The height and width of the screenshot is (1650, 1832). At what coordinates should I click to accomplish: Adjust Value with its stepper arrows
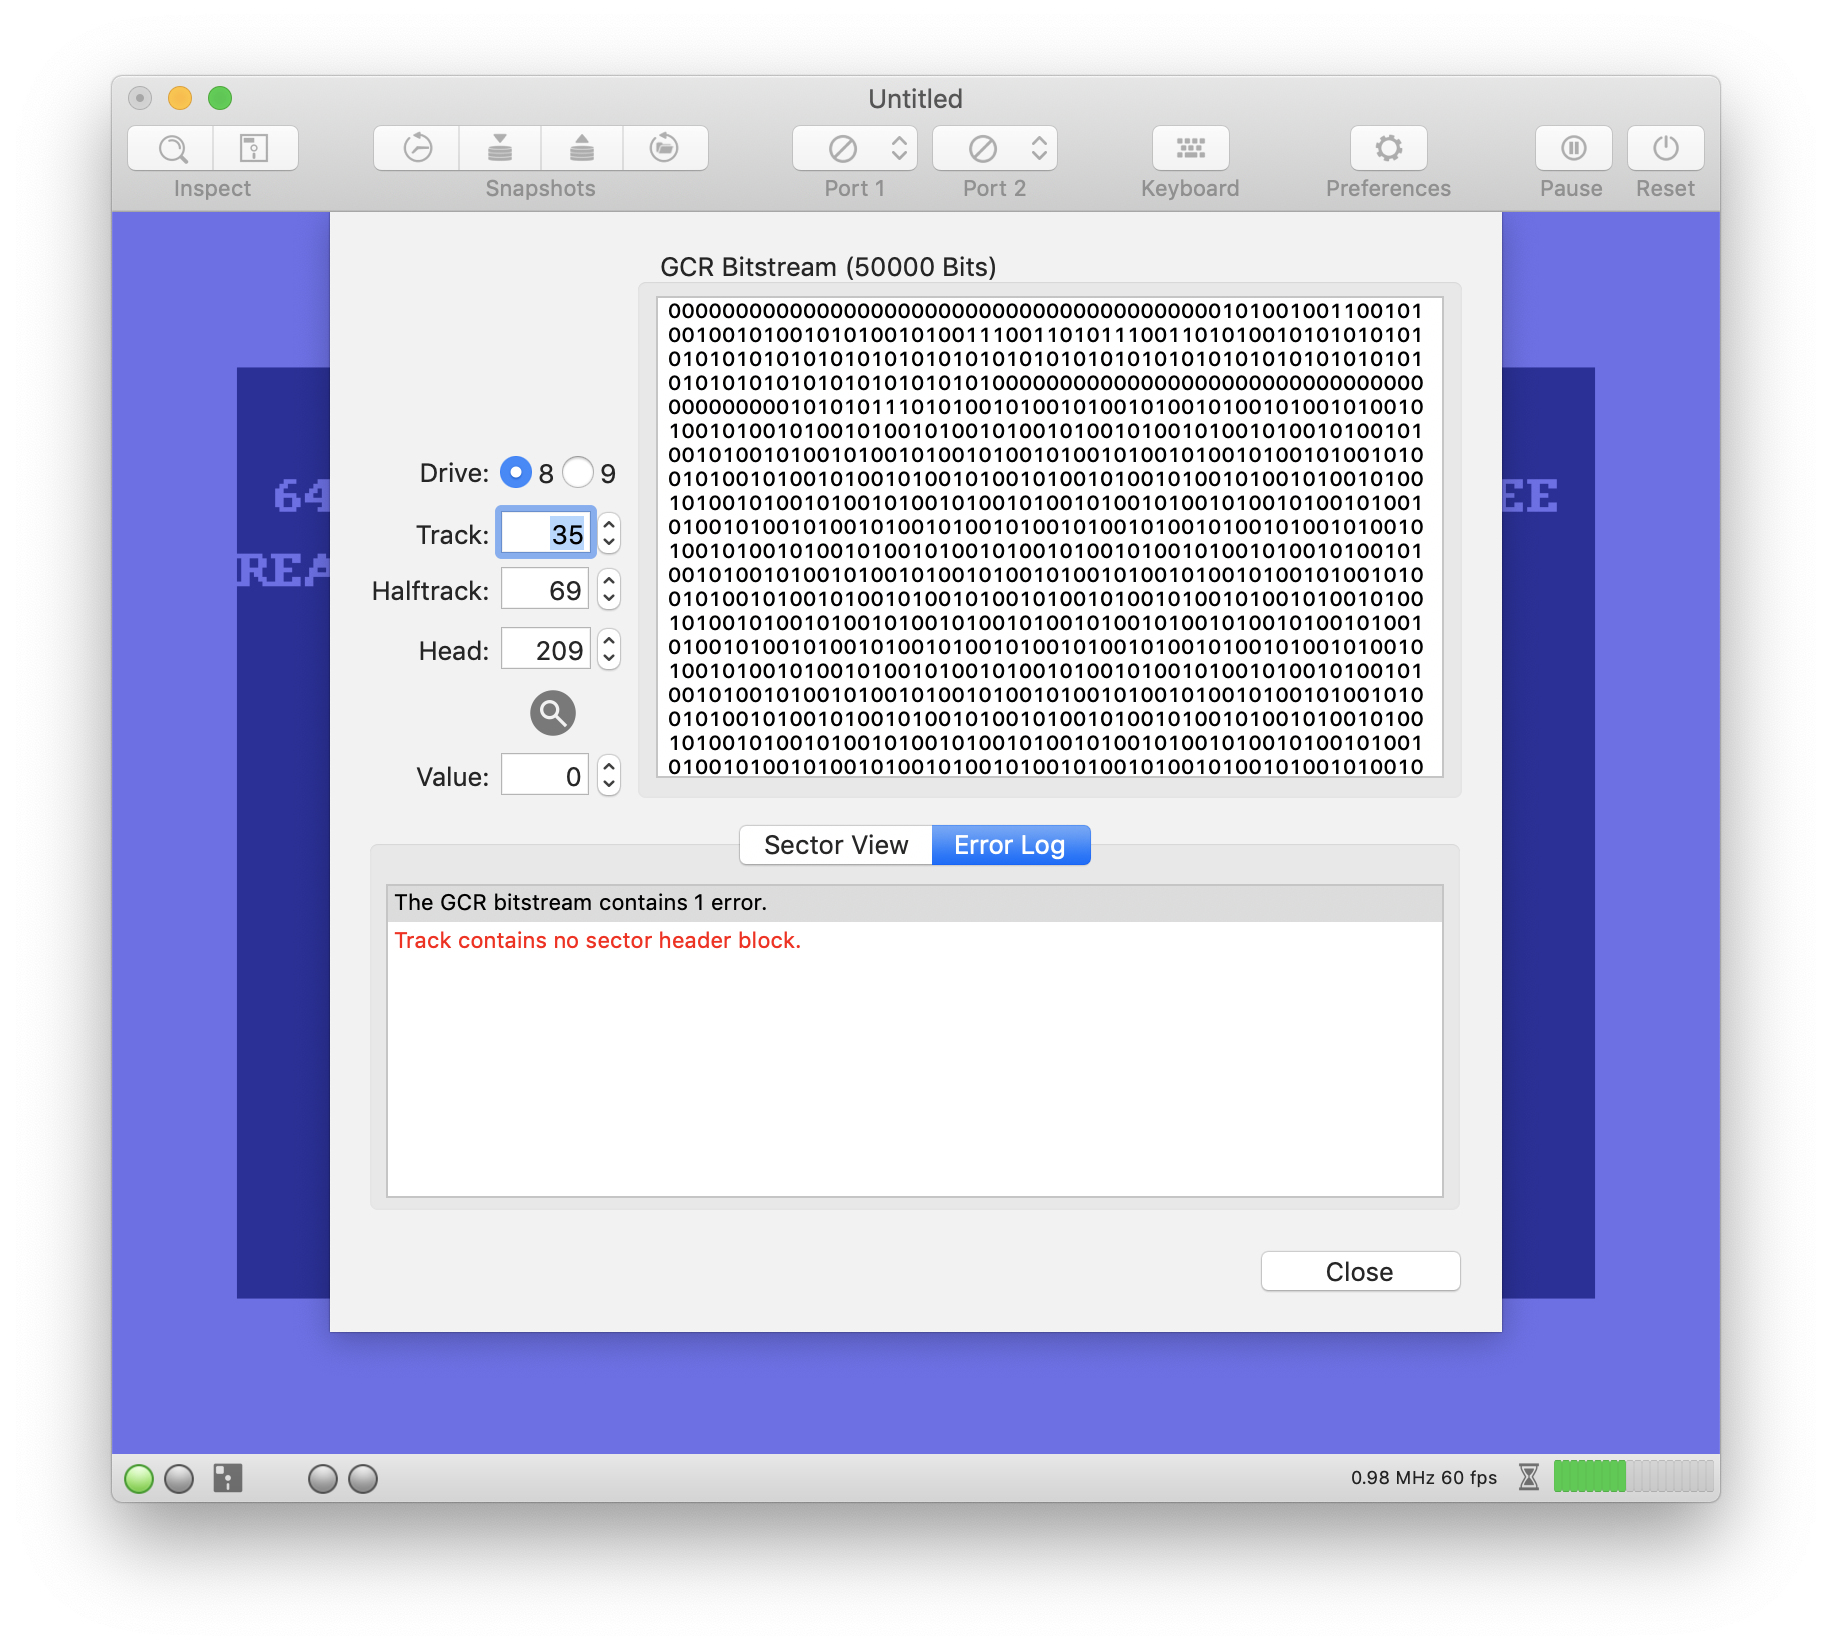pos(609,776)
